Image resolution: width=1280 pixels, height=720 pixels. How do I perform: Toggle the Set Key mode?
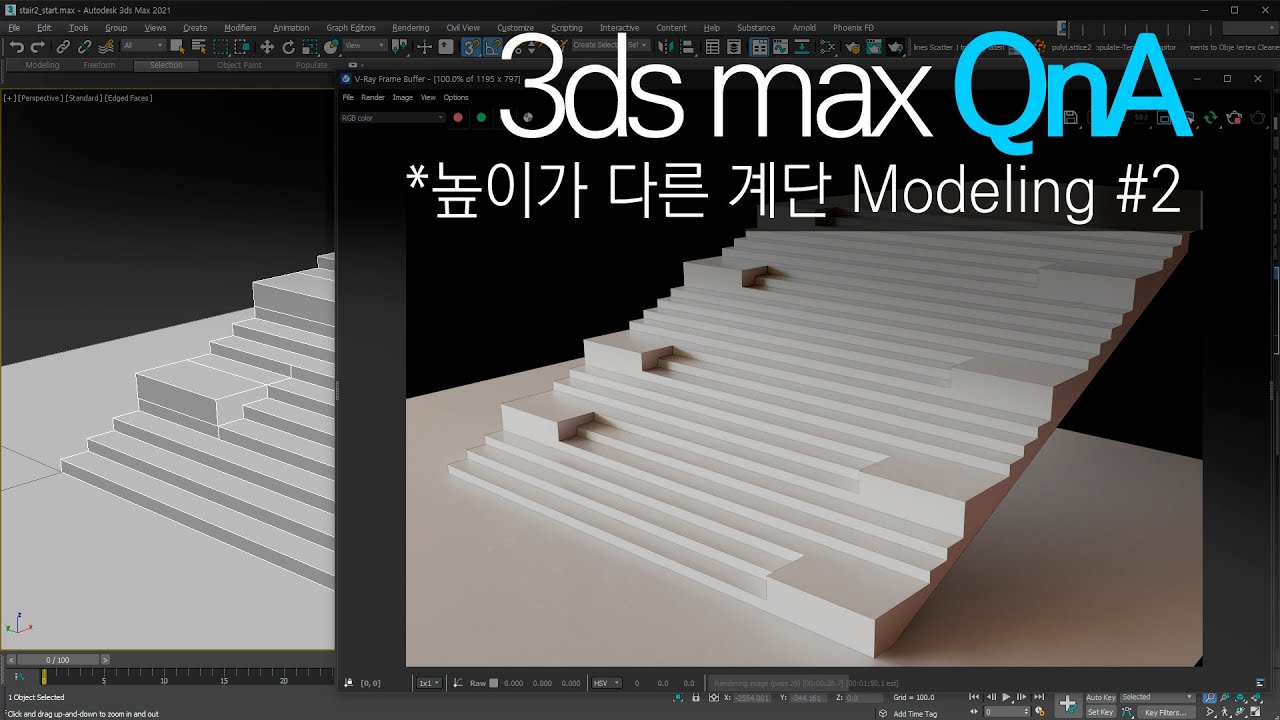(x=1101, y=712)
